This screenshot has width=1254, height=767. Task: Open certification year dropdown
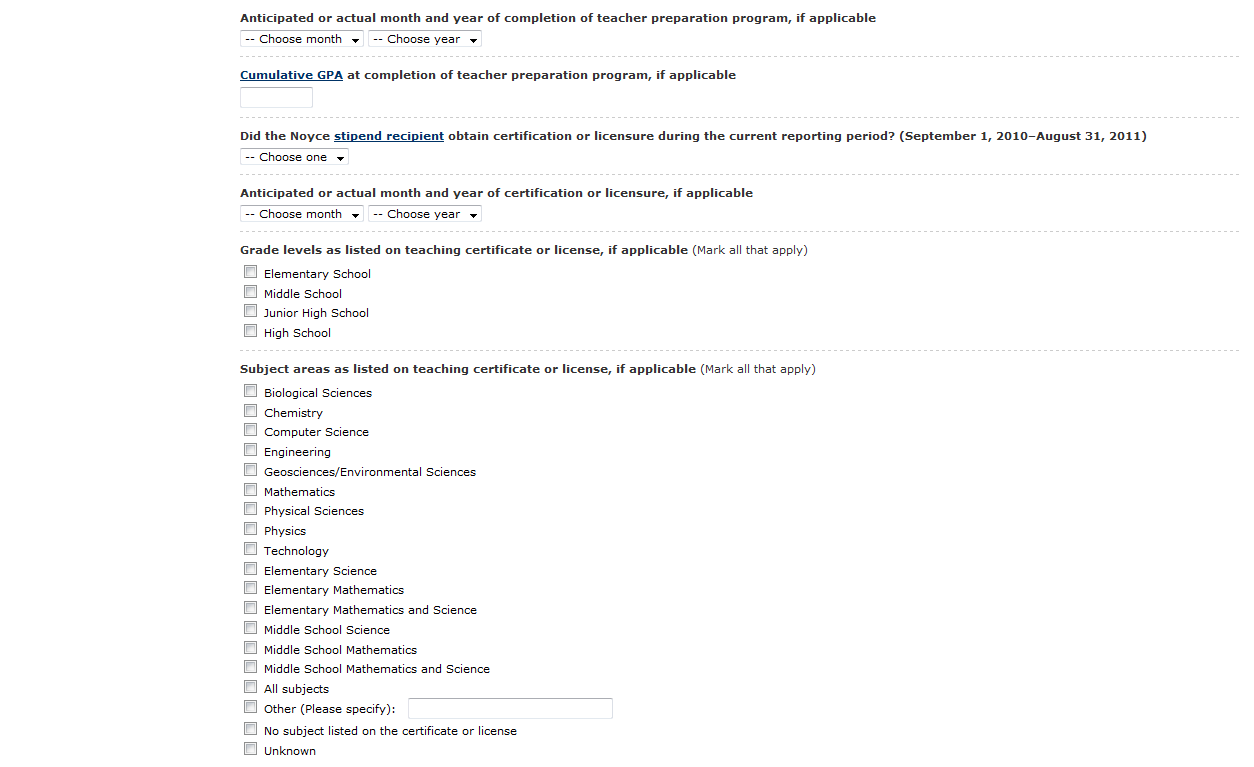click(x=425, y=214)
